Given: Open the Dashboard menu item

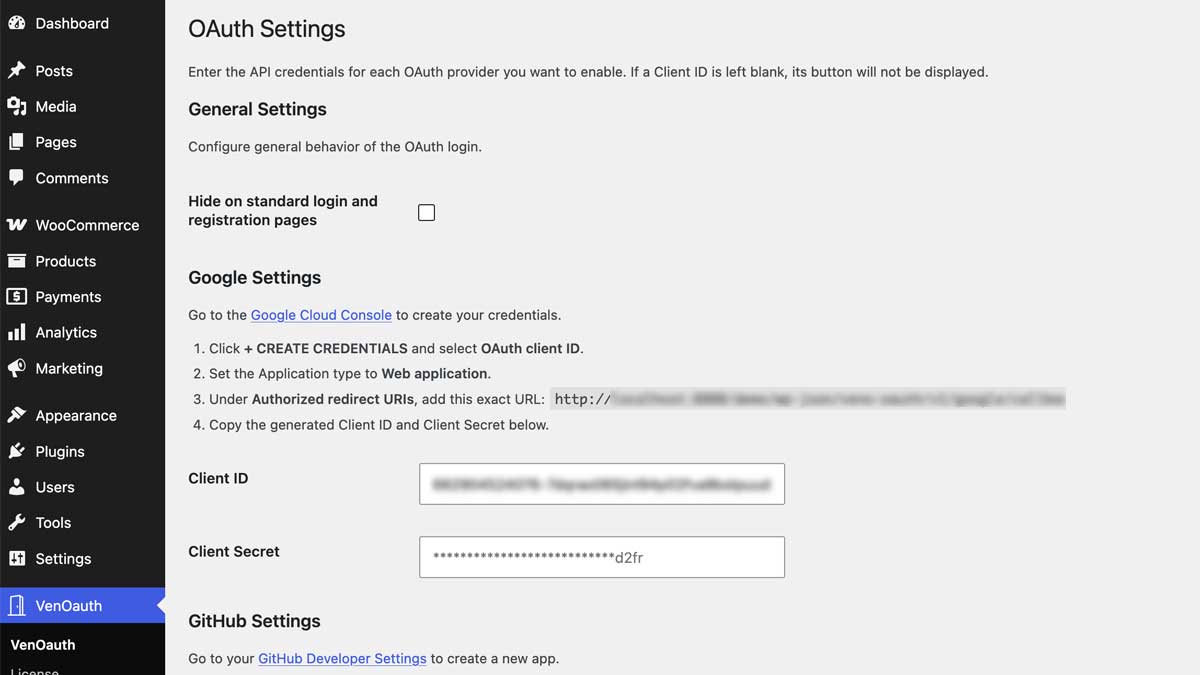Looking at the screenshot, I should point(82,23).
